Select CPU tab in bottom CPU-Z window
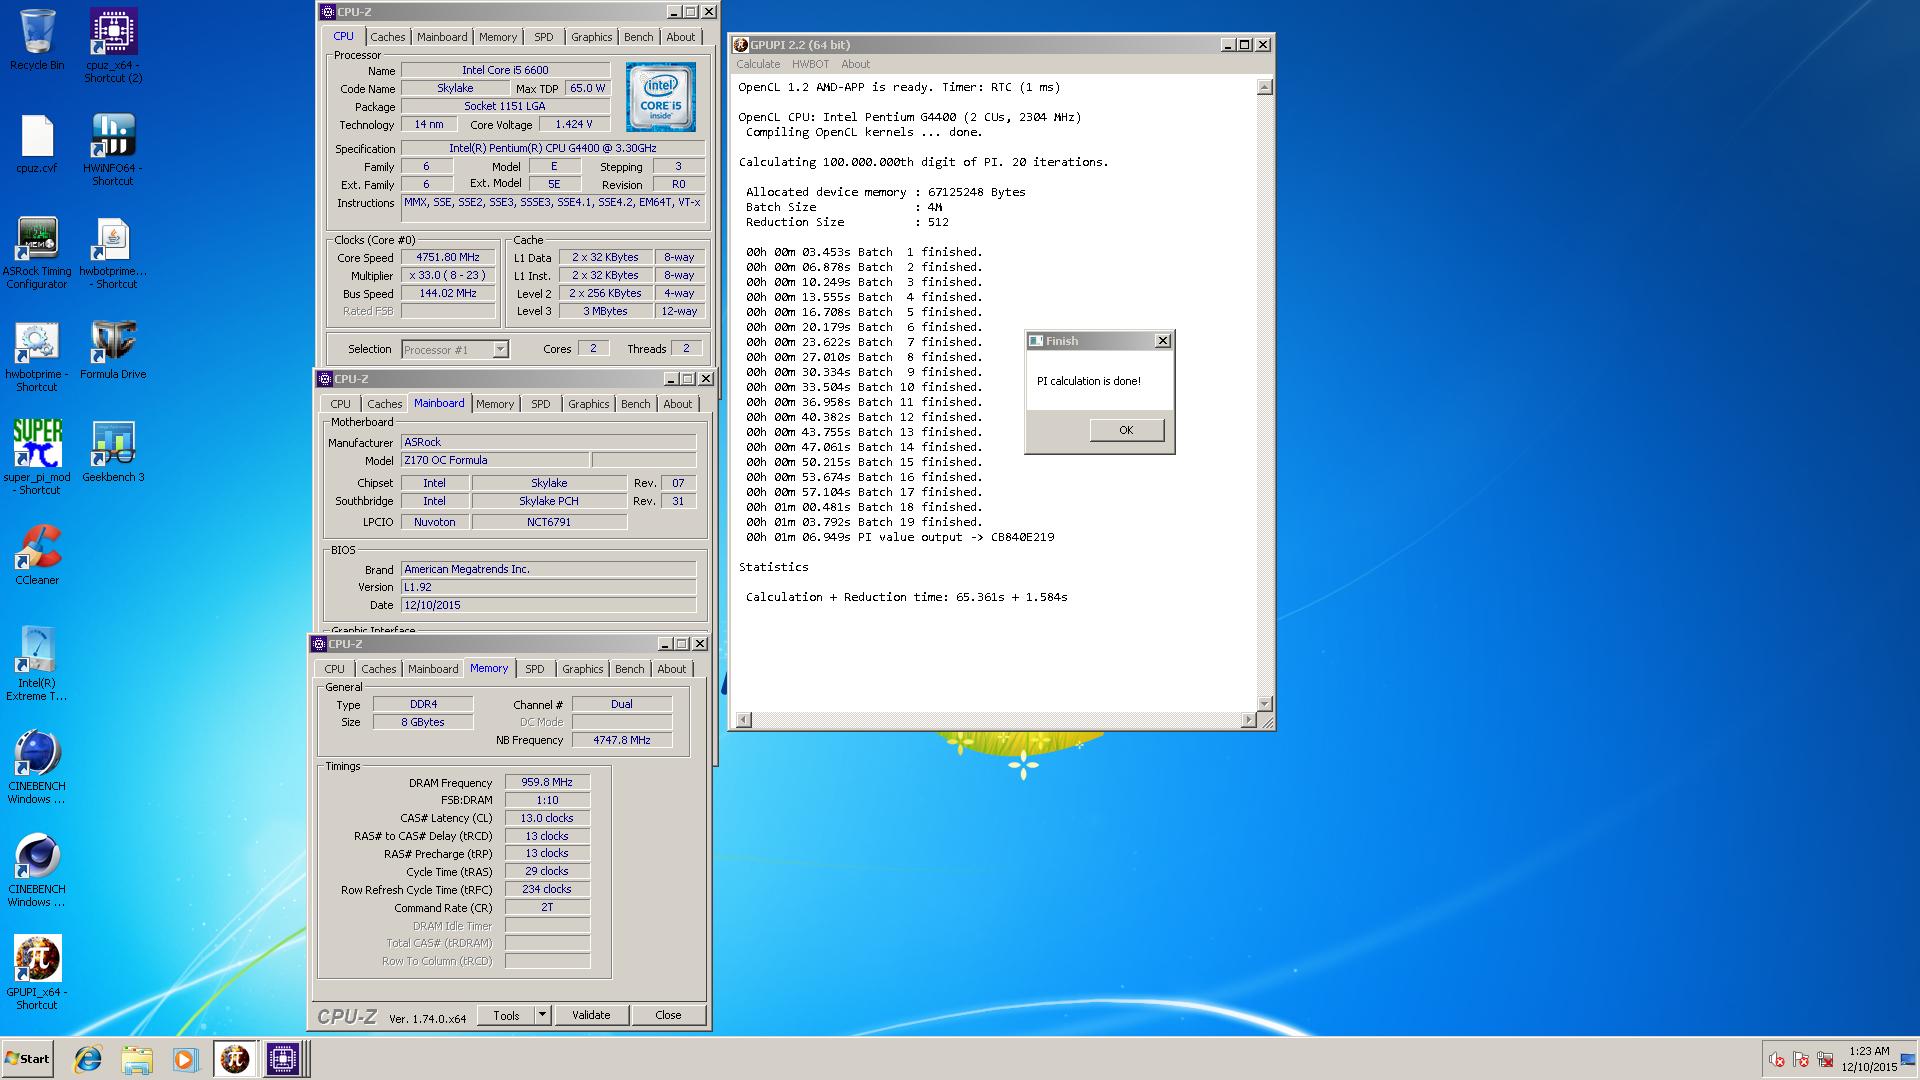1920x1080 pixels. pyautogui.click(x=335, y=669)
